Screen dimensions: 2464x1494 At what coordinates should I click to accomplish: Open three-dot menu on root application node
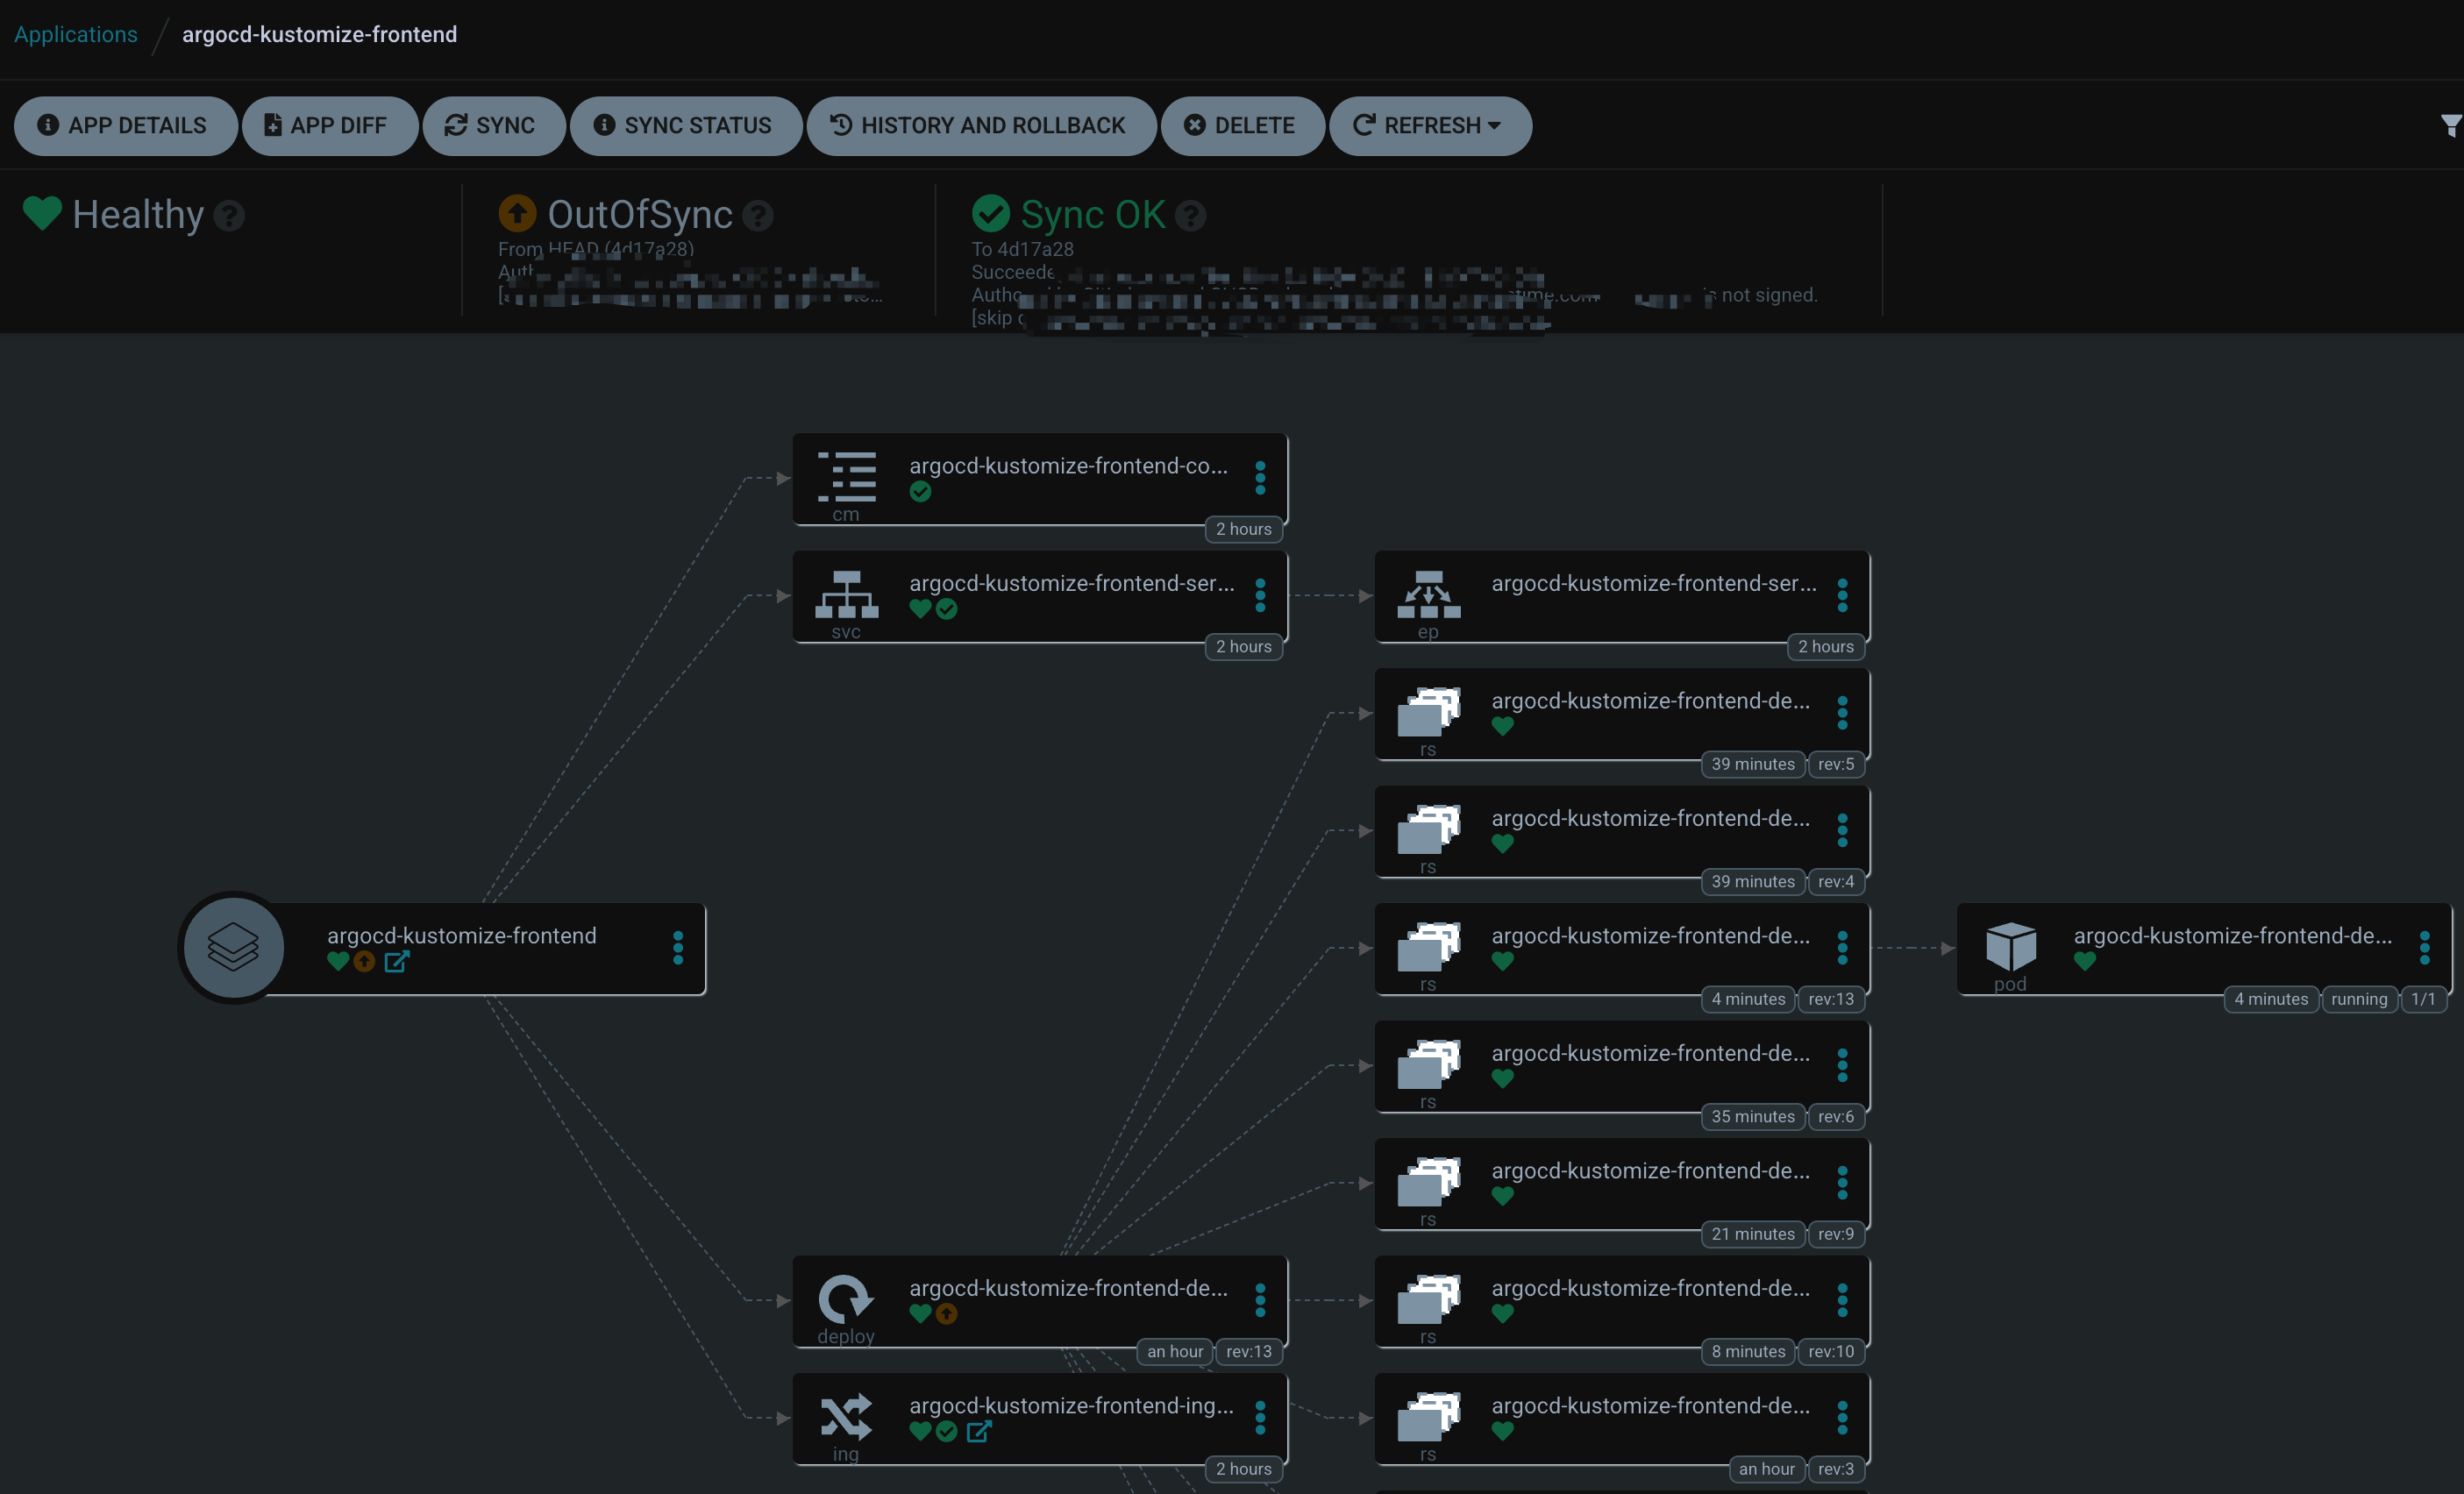tap(678, 947)
